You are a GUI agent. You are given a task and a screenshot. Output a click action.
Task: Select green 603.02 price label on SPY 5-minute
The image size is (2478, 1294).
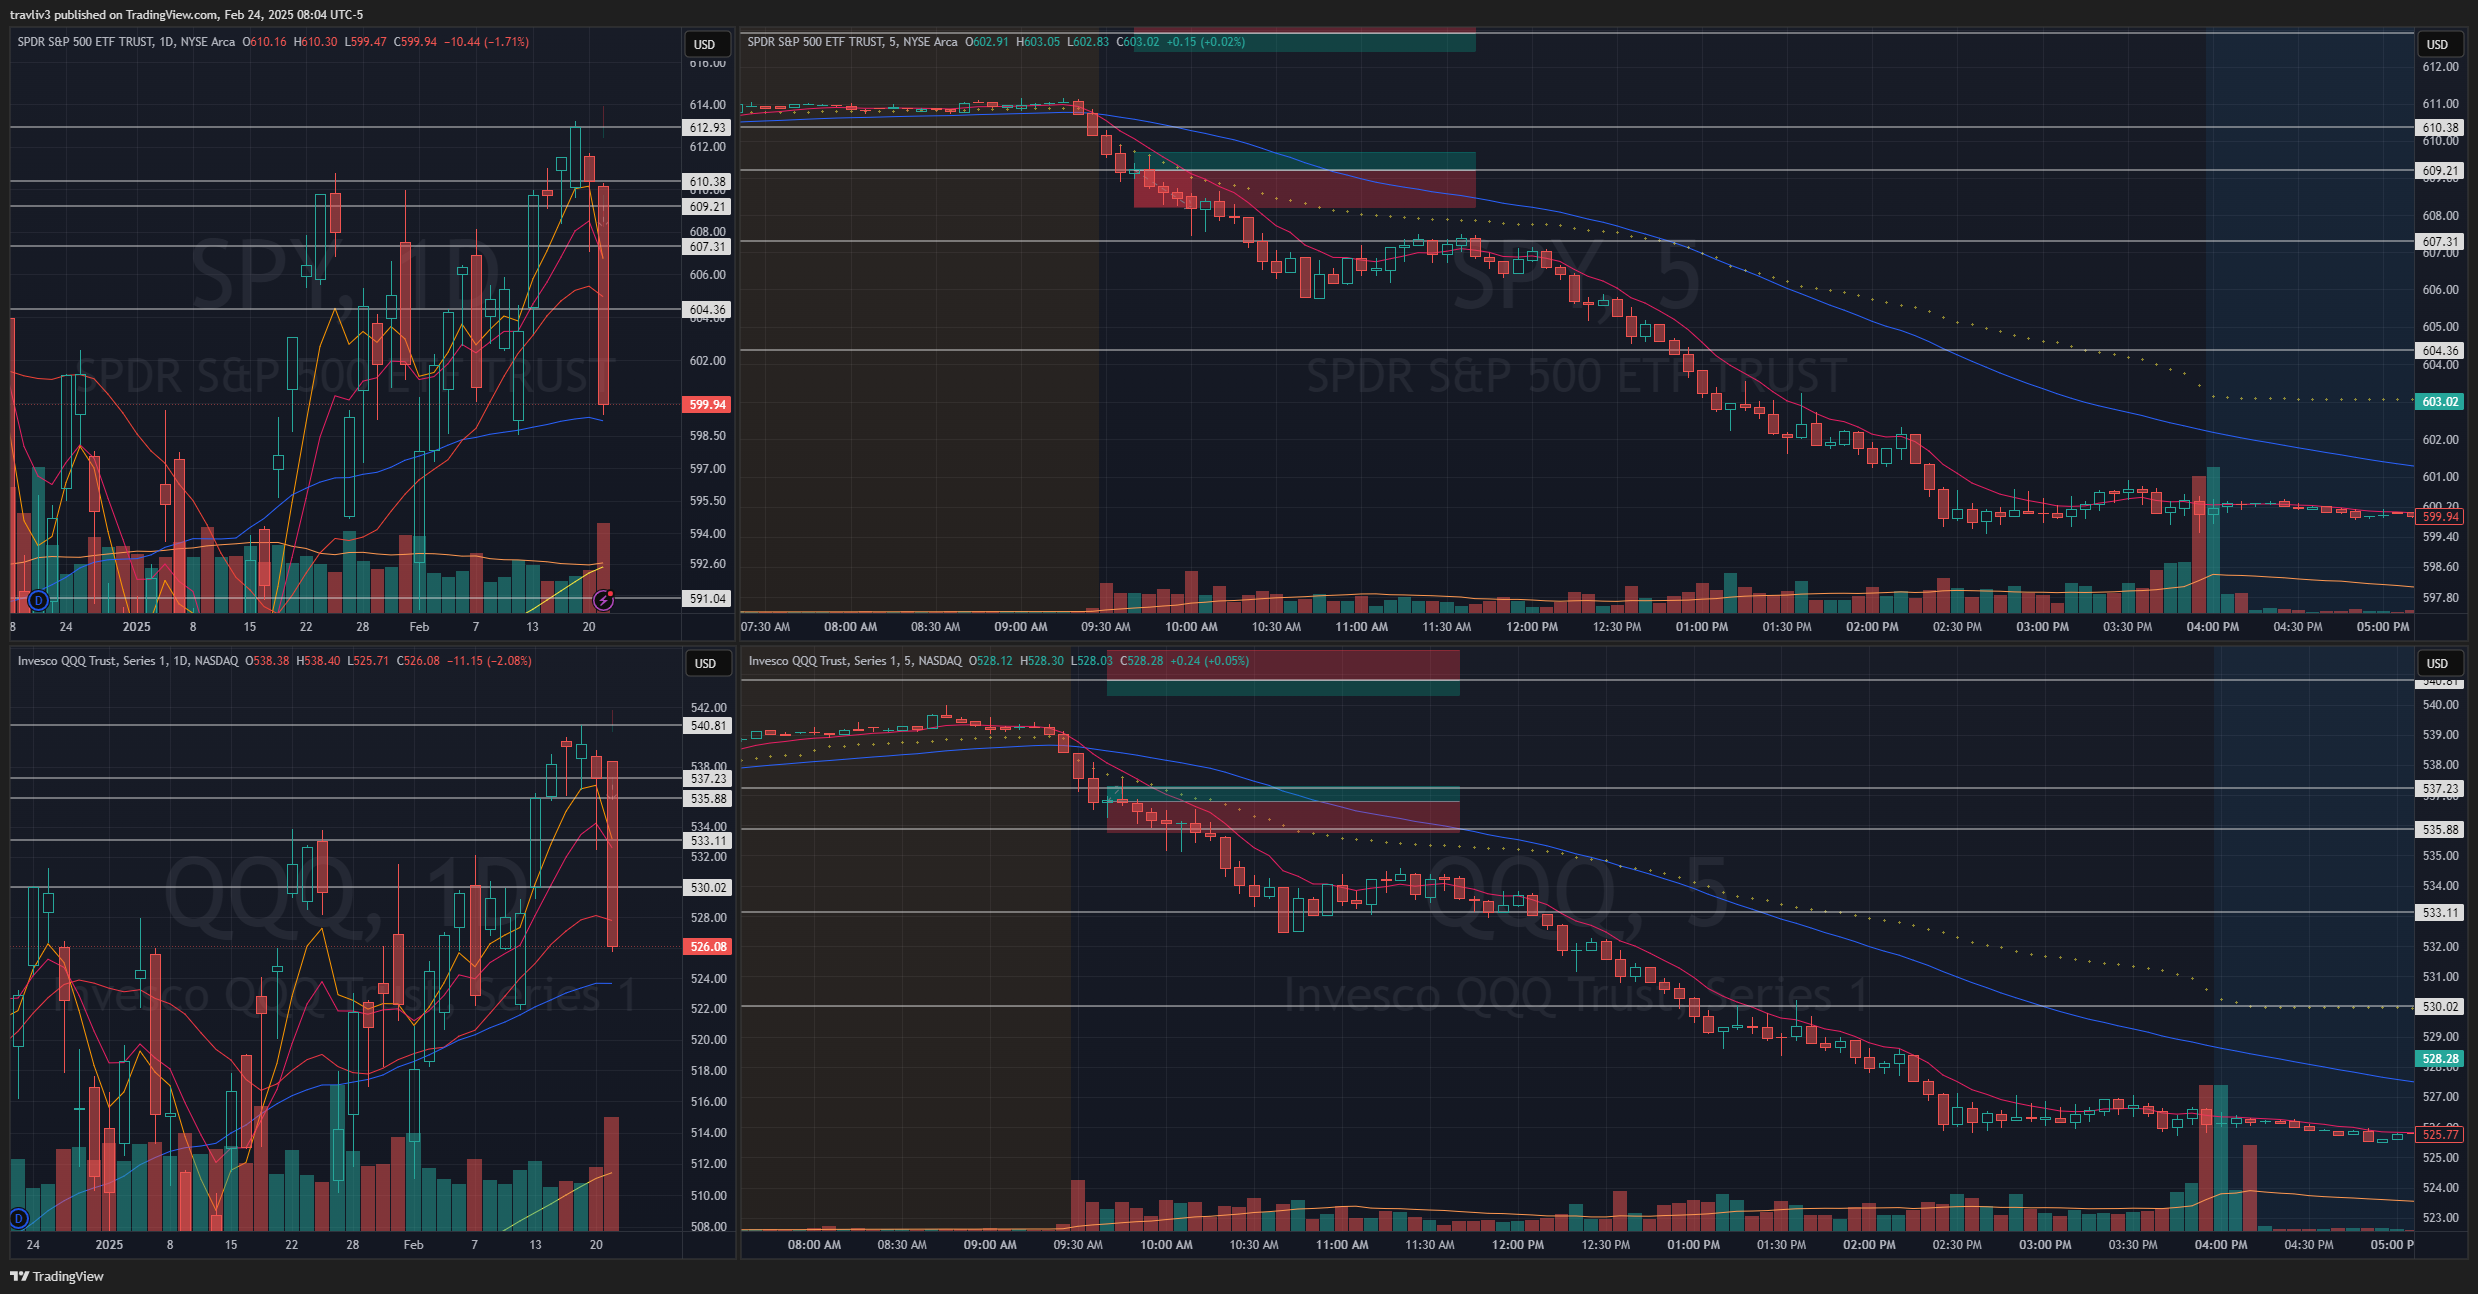click(2440, 402)
